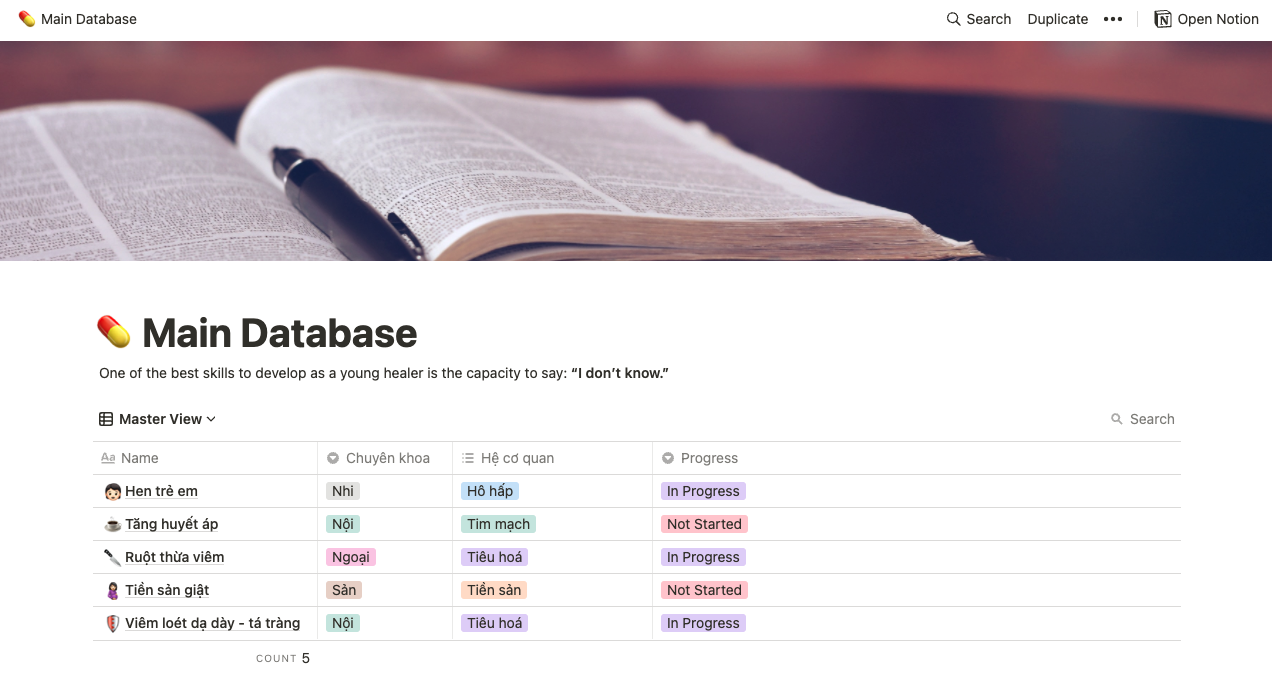Click the status icon in the Progress header
This screenshot has width=1272, height=679.
[x=667, y=457]
